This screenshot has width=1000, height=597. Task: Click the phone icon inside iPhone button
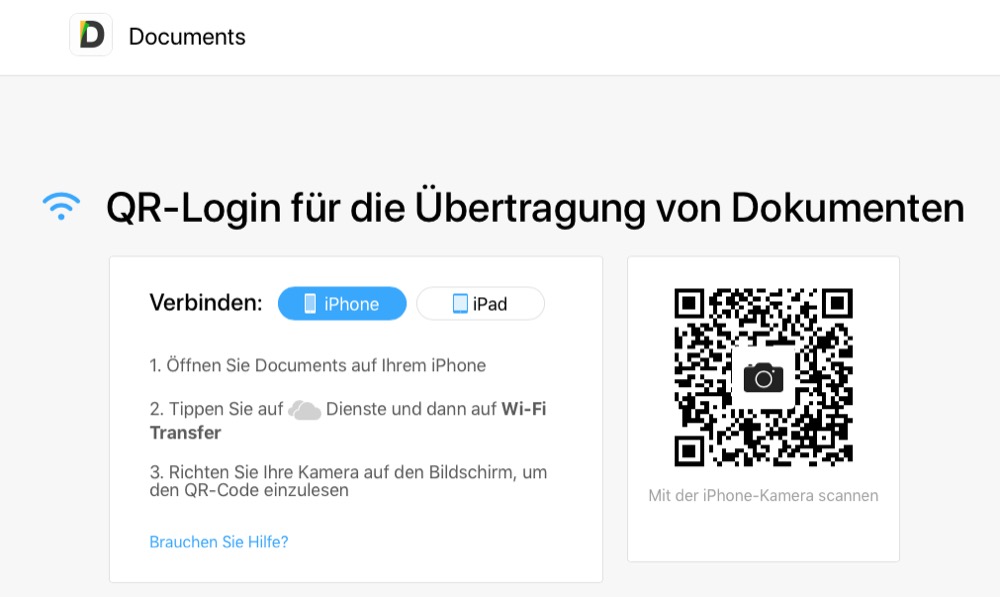tap(310, 304)
